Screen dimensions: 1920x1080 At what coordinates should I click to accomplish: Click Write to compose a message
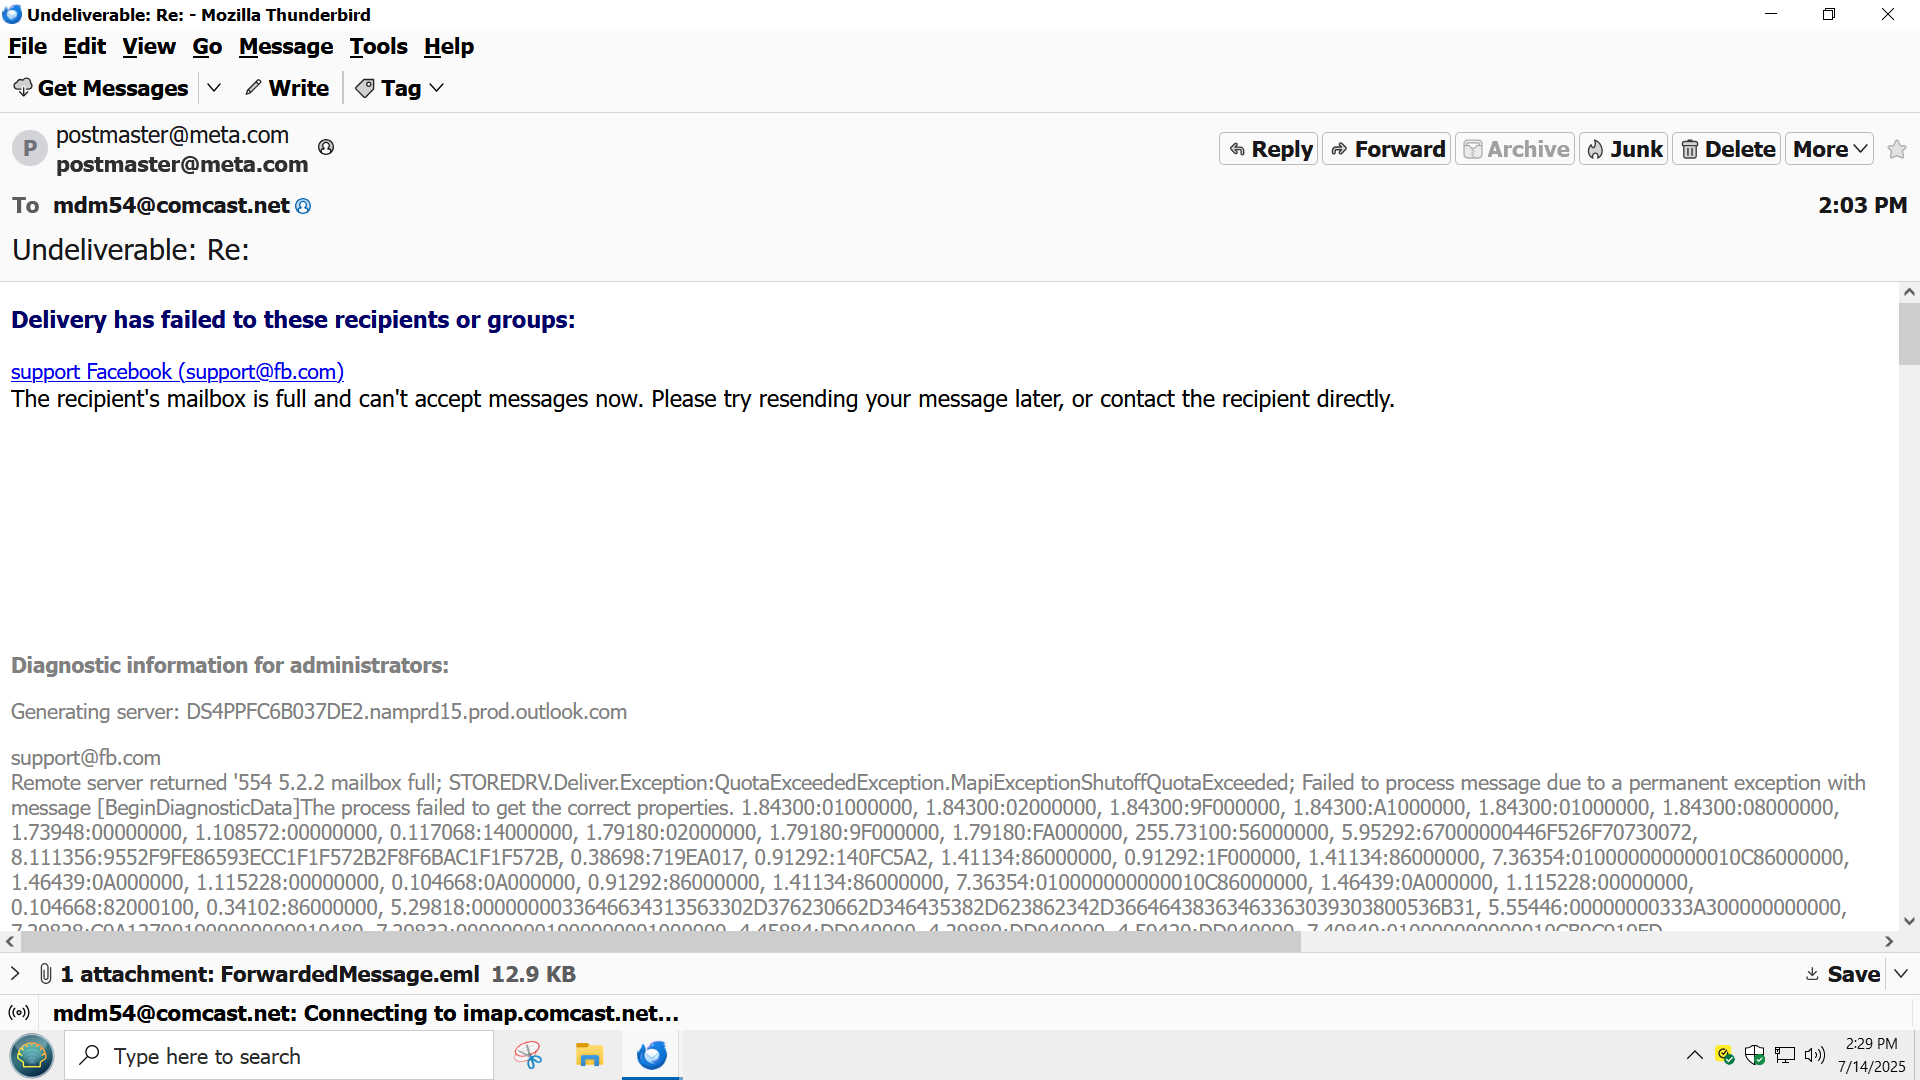pyautogui.click(x=287, y=88)
